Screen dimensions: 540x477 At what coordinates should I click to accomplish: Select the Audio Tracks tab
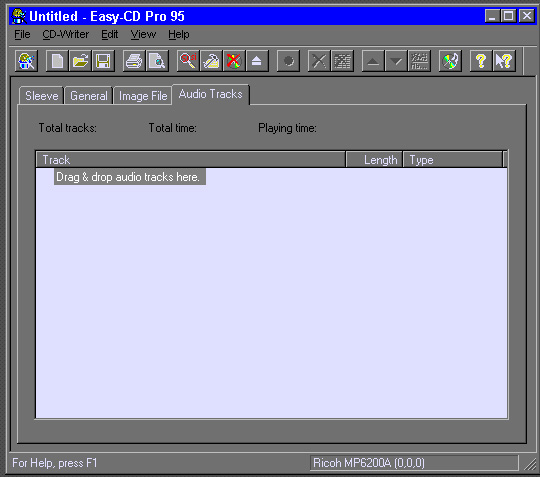click(211, 94)
